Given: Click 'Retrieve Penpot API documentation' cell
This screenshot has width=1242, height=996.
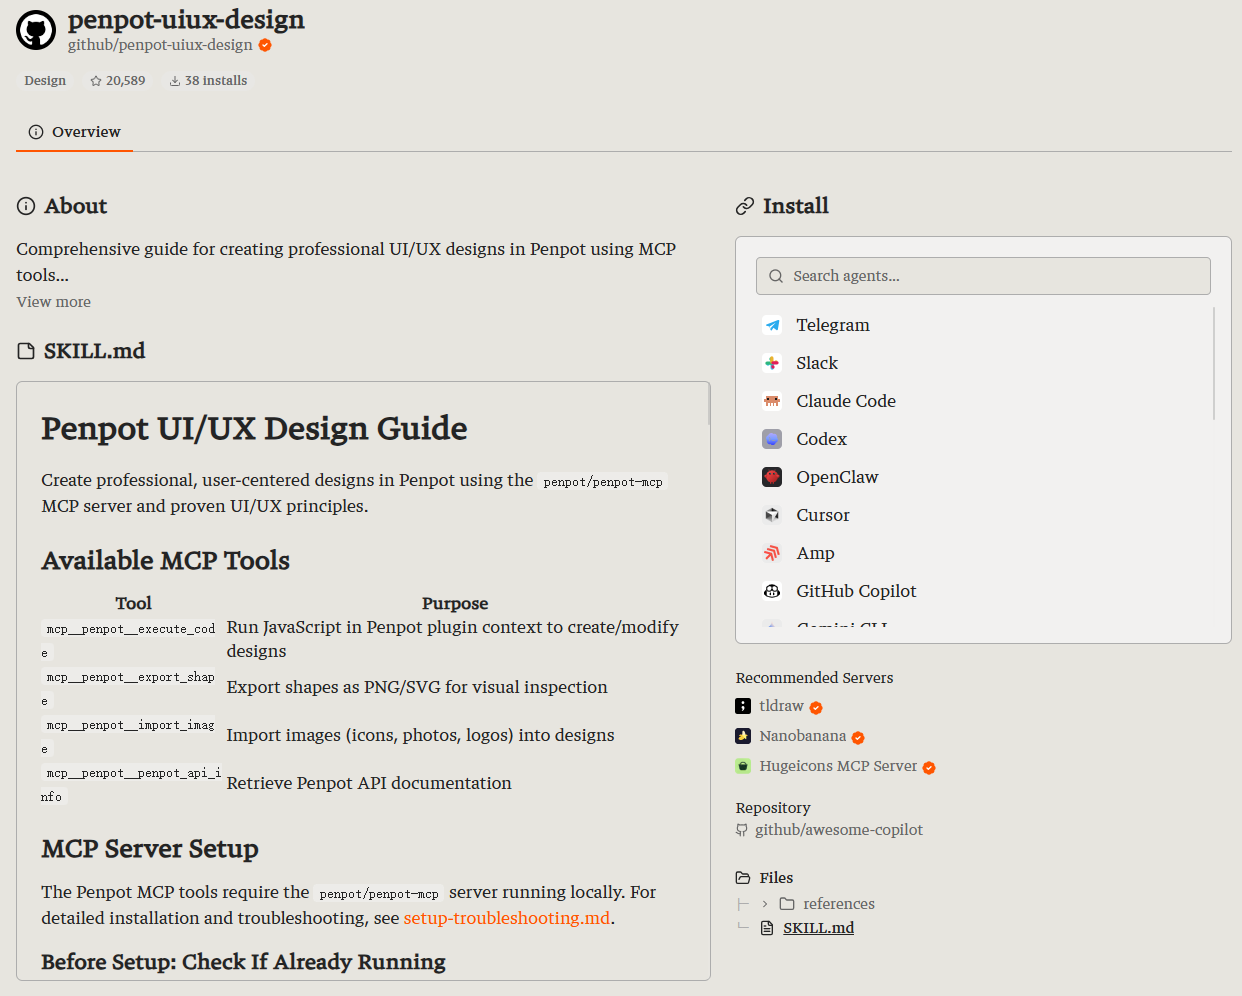Looking at the screenshot, I should (369, 783).
